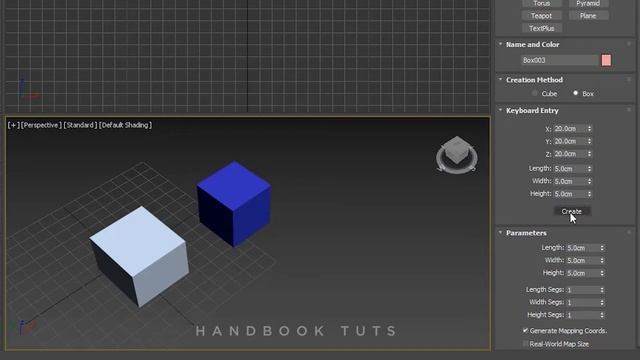The height and width of the screenshot is (360, 640).
Task: Uncheck Generate Mapping Coords checkbox
Action: coord(525,331)
